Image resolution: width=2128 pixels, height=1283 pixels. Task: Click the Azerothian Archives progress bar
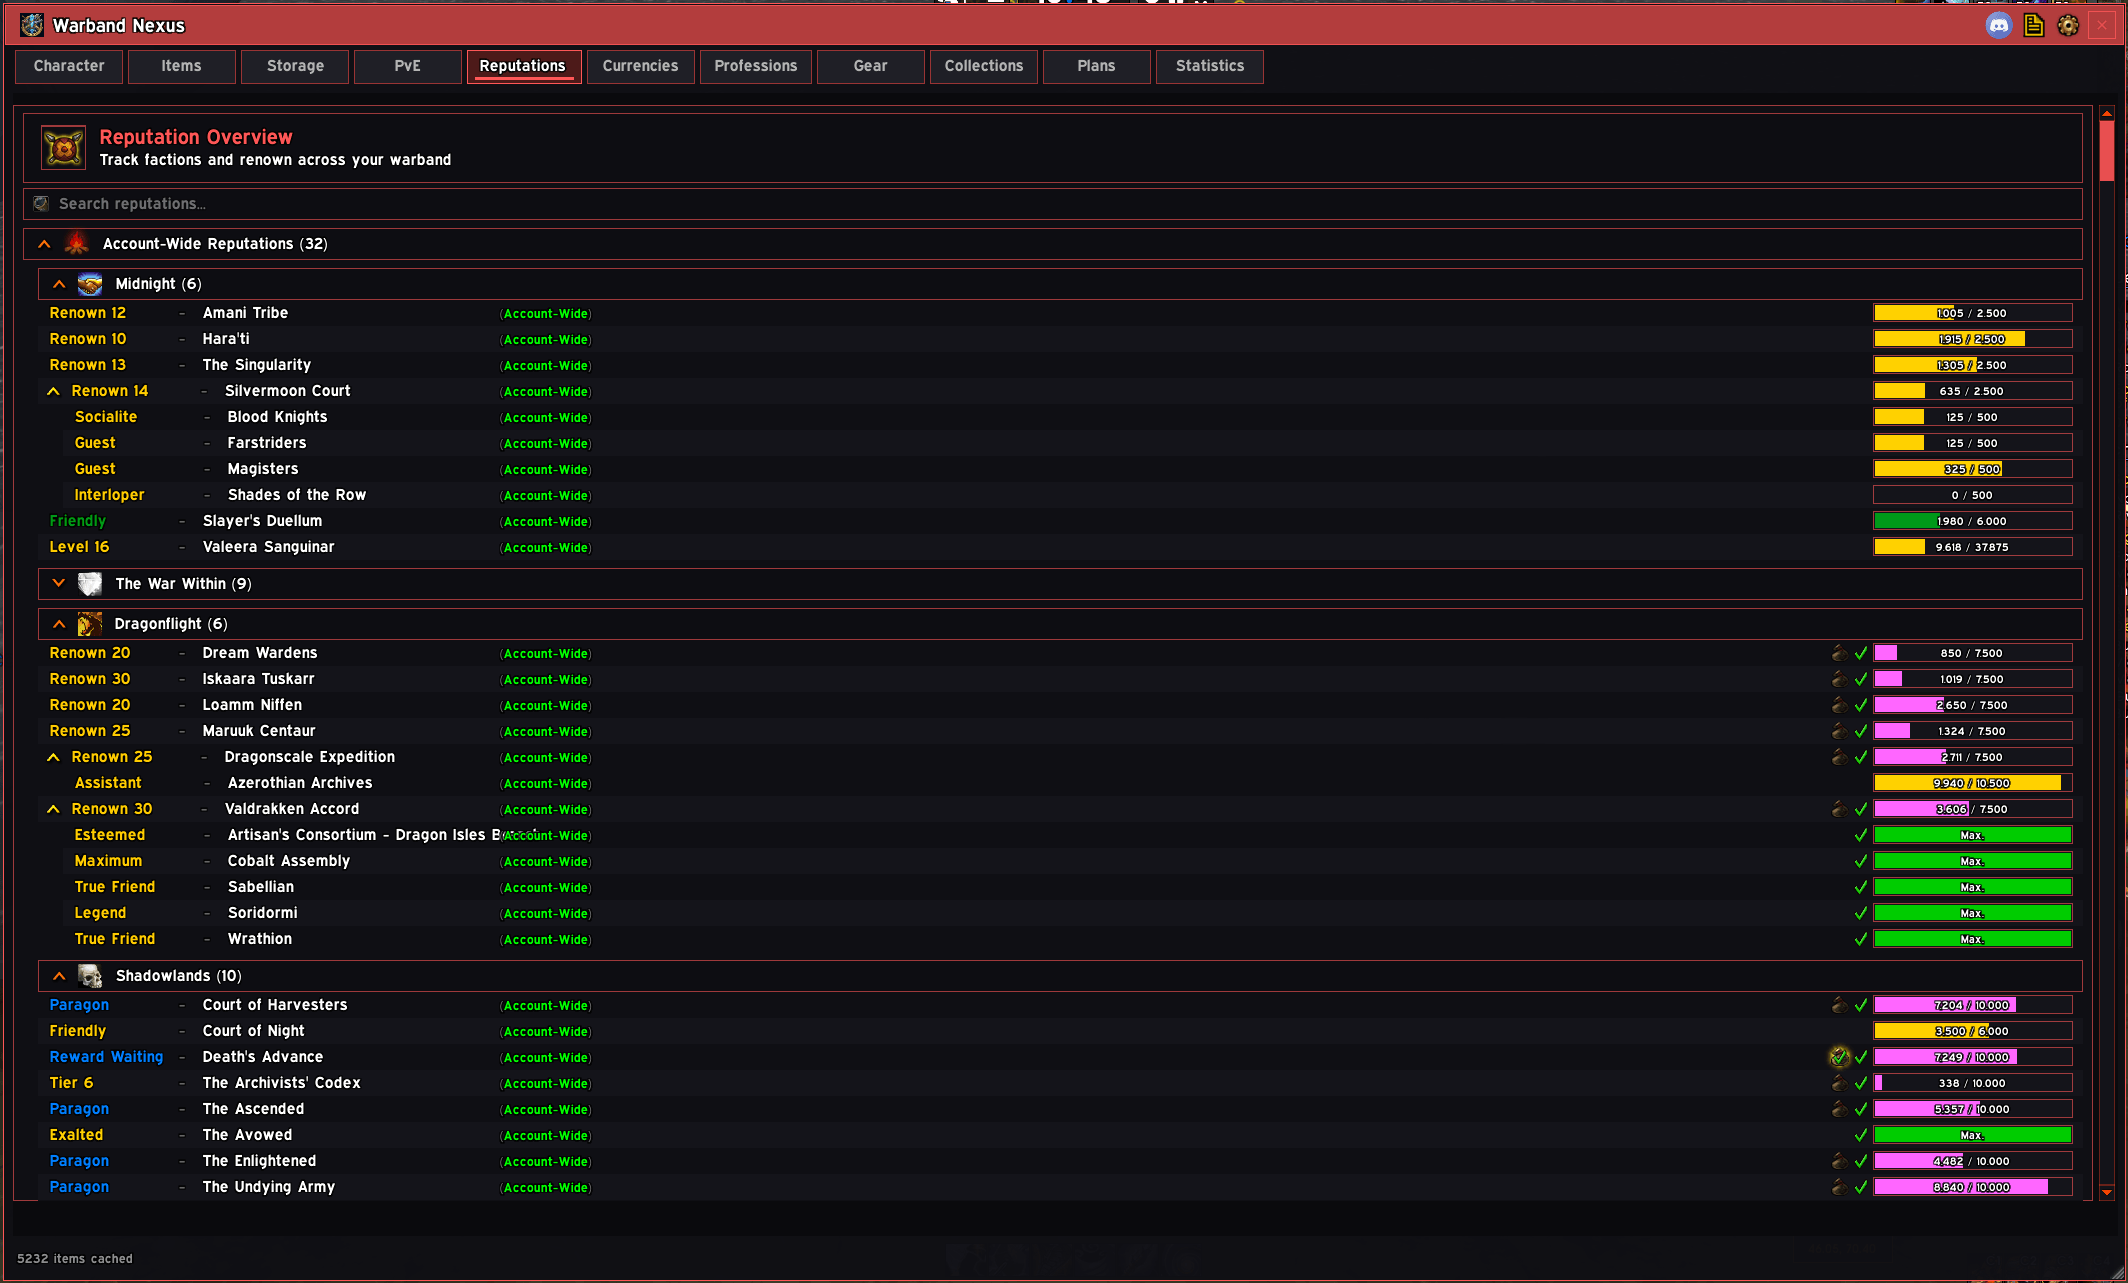1972,783
